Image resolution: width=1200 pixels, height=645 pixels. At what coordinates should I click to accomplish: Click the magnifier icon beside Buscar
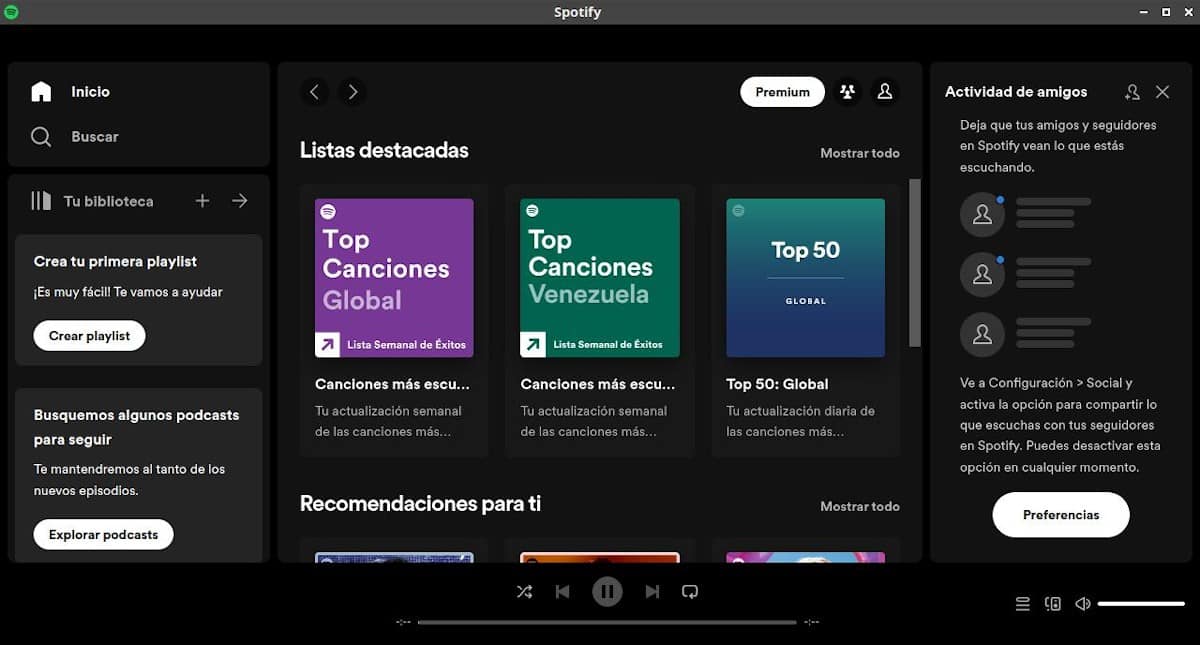41,136
